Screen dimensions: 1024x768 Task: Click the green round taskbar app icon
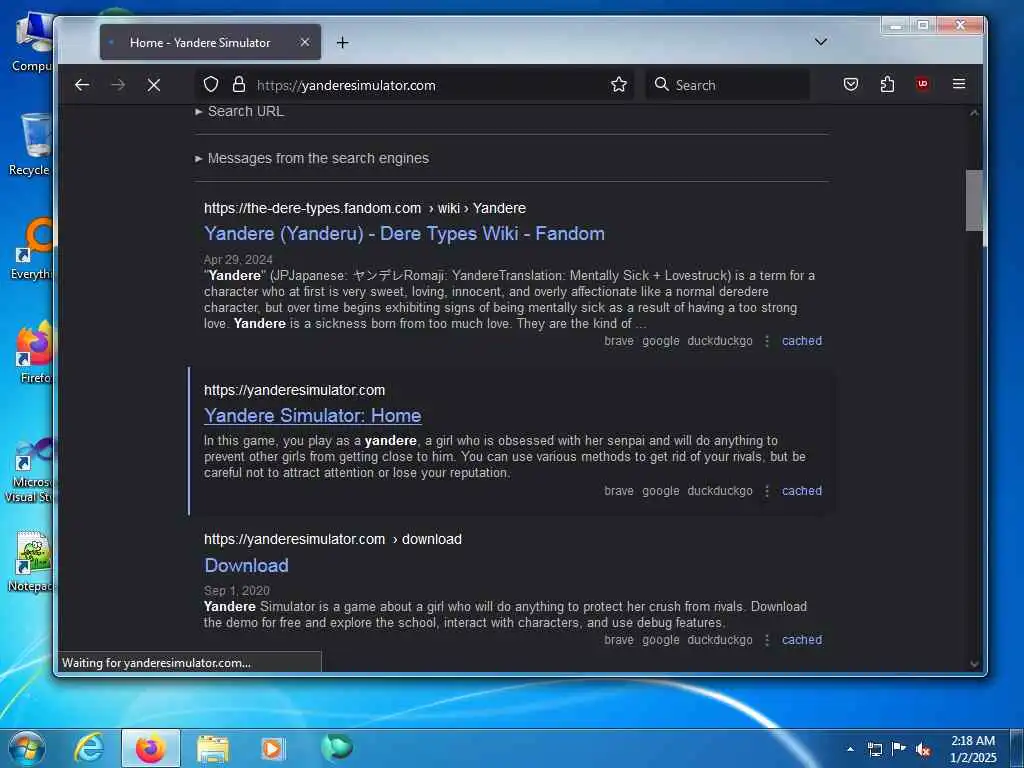click(x=336, y=747)
